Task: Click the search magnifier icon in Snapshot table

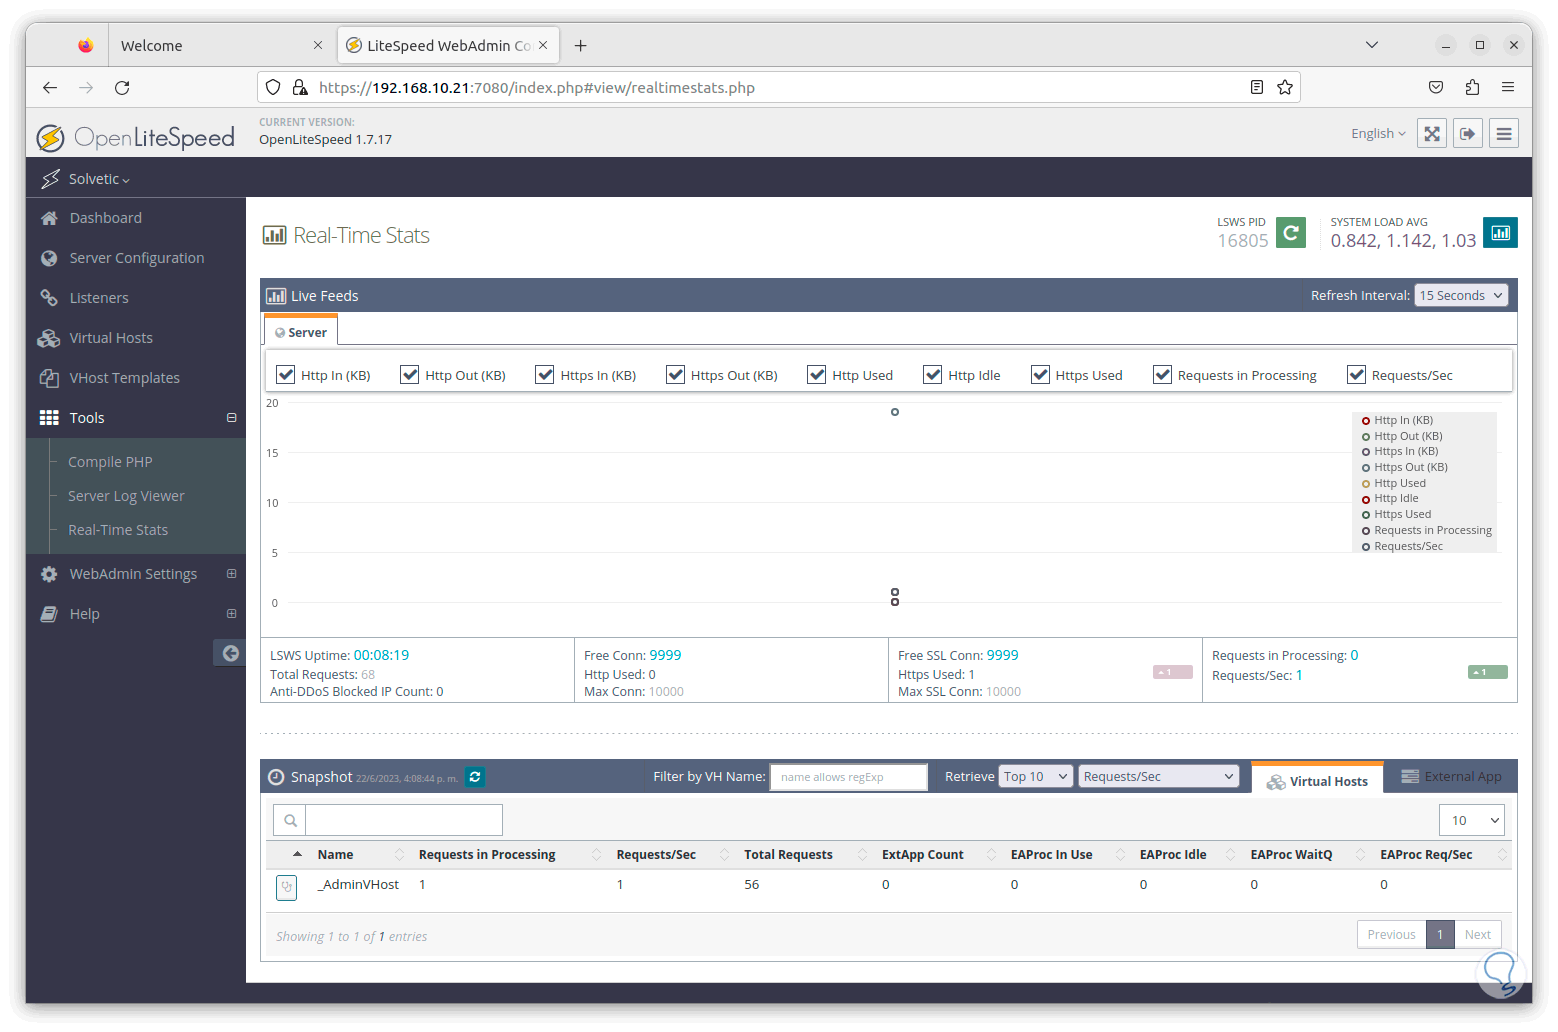Action: click(290, 821)
